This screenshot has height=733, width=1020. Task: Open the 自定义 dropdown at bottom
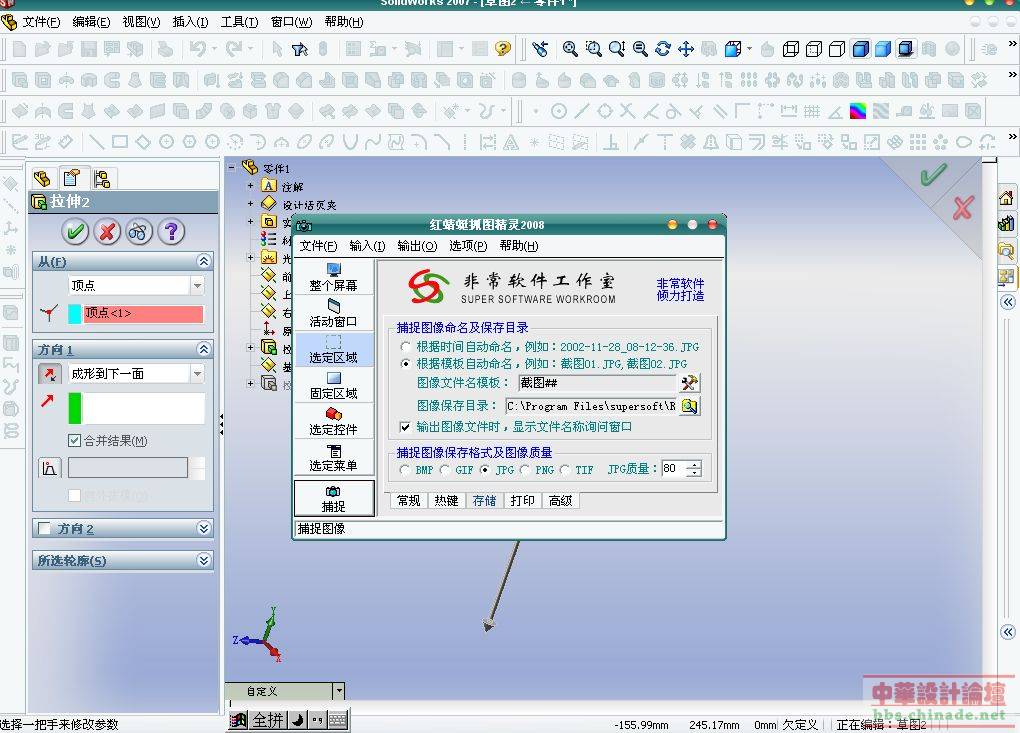pos(339,691)
